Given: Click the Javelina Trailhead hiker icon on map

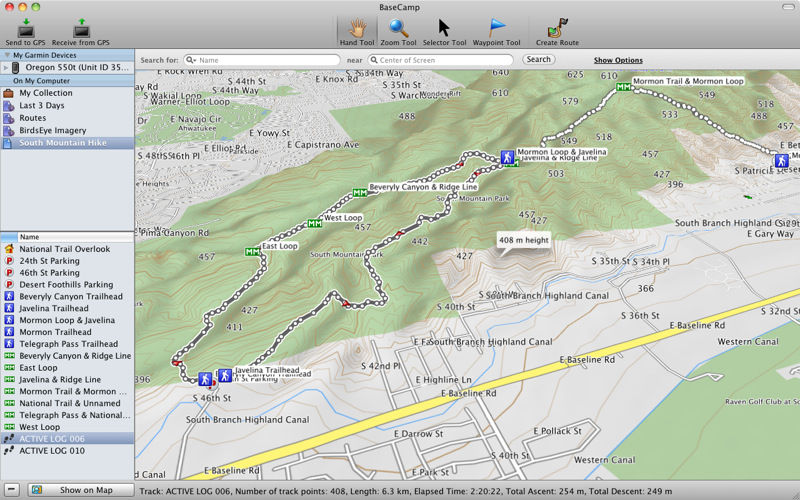Looking at the screenshot, I should pos(225,376).
